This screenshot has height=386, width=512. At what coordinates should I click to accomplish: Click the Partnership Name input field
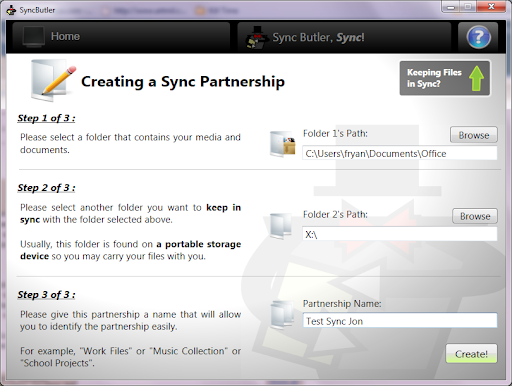click(x=400, y=321)
